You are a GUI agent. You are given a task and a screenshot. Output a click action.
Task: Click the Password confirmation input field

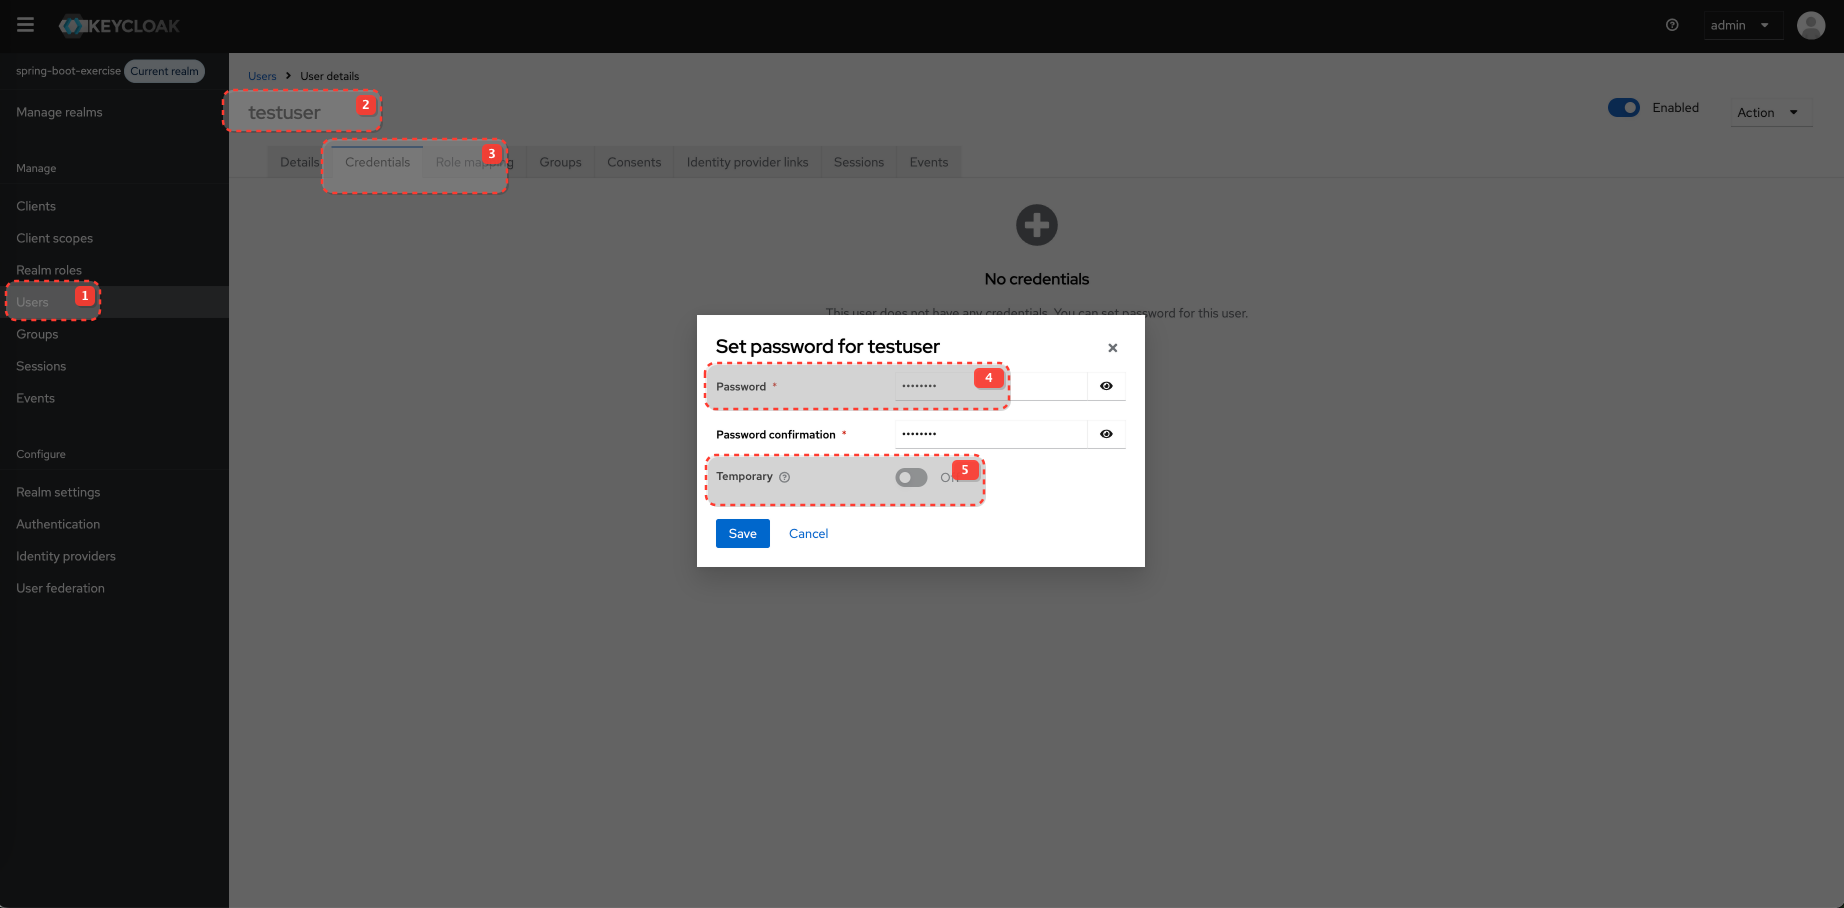pos(990,433)
